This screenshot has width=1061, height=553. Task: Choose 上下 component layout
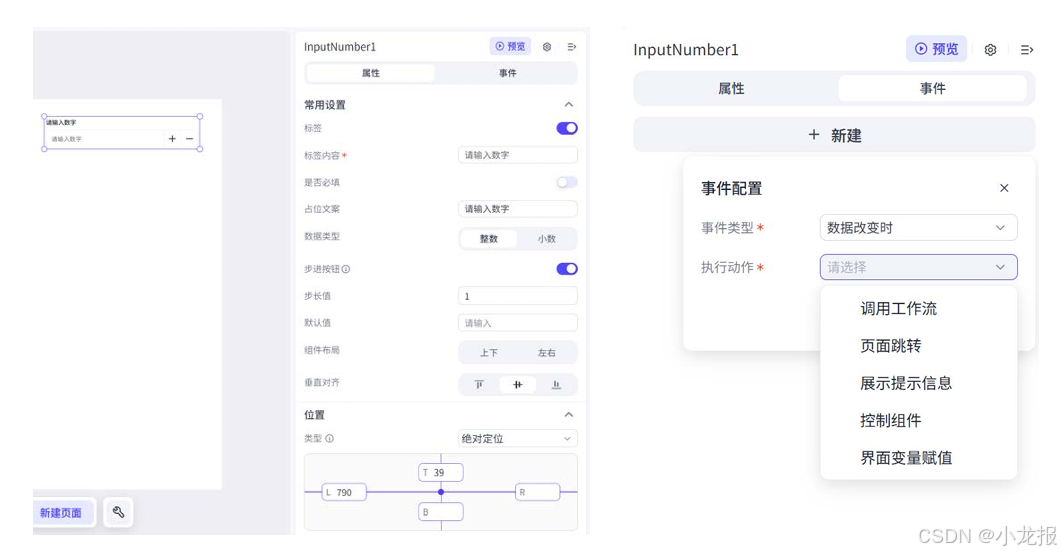coord(489,353)
